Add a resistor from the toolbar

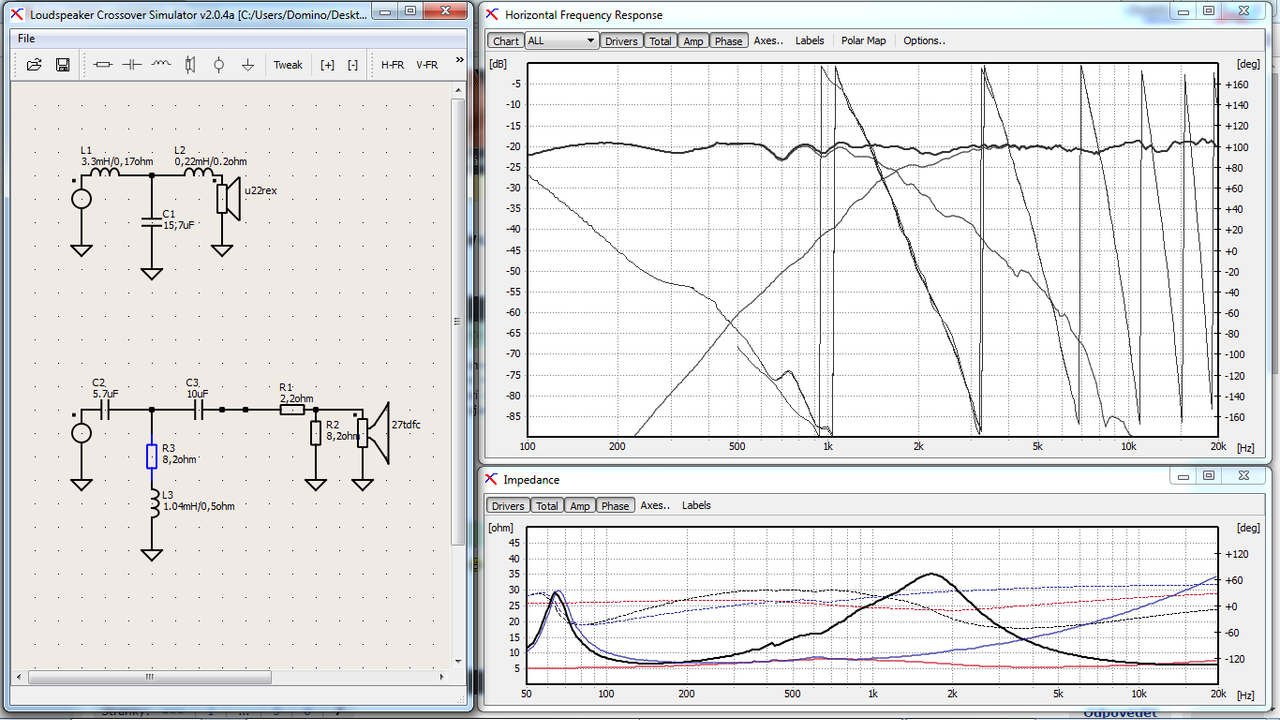coord(102,65)
